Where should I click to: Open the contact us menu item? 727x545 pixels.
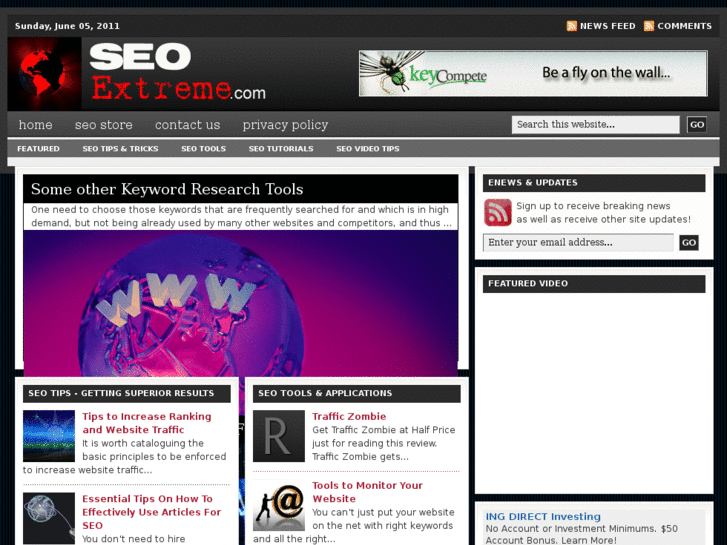(x=187, y=125)
